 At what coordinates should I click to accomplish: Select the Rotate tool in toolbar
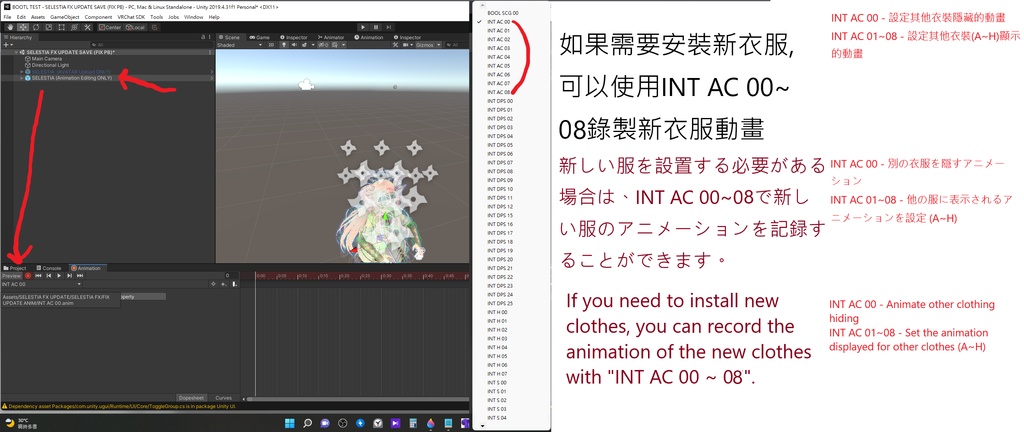click(36, 27)
